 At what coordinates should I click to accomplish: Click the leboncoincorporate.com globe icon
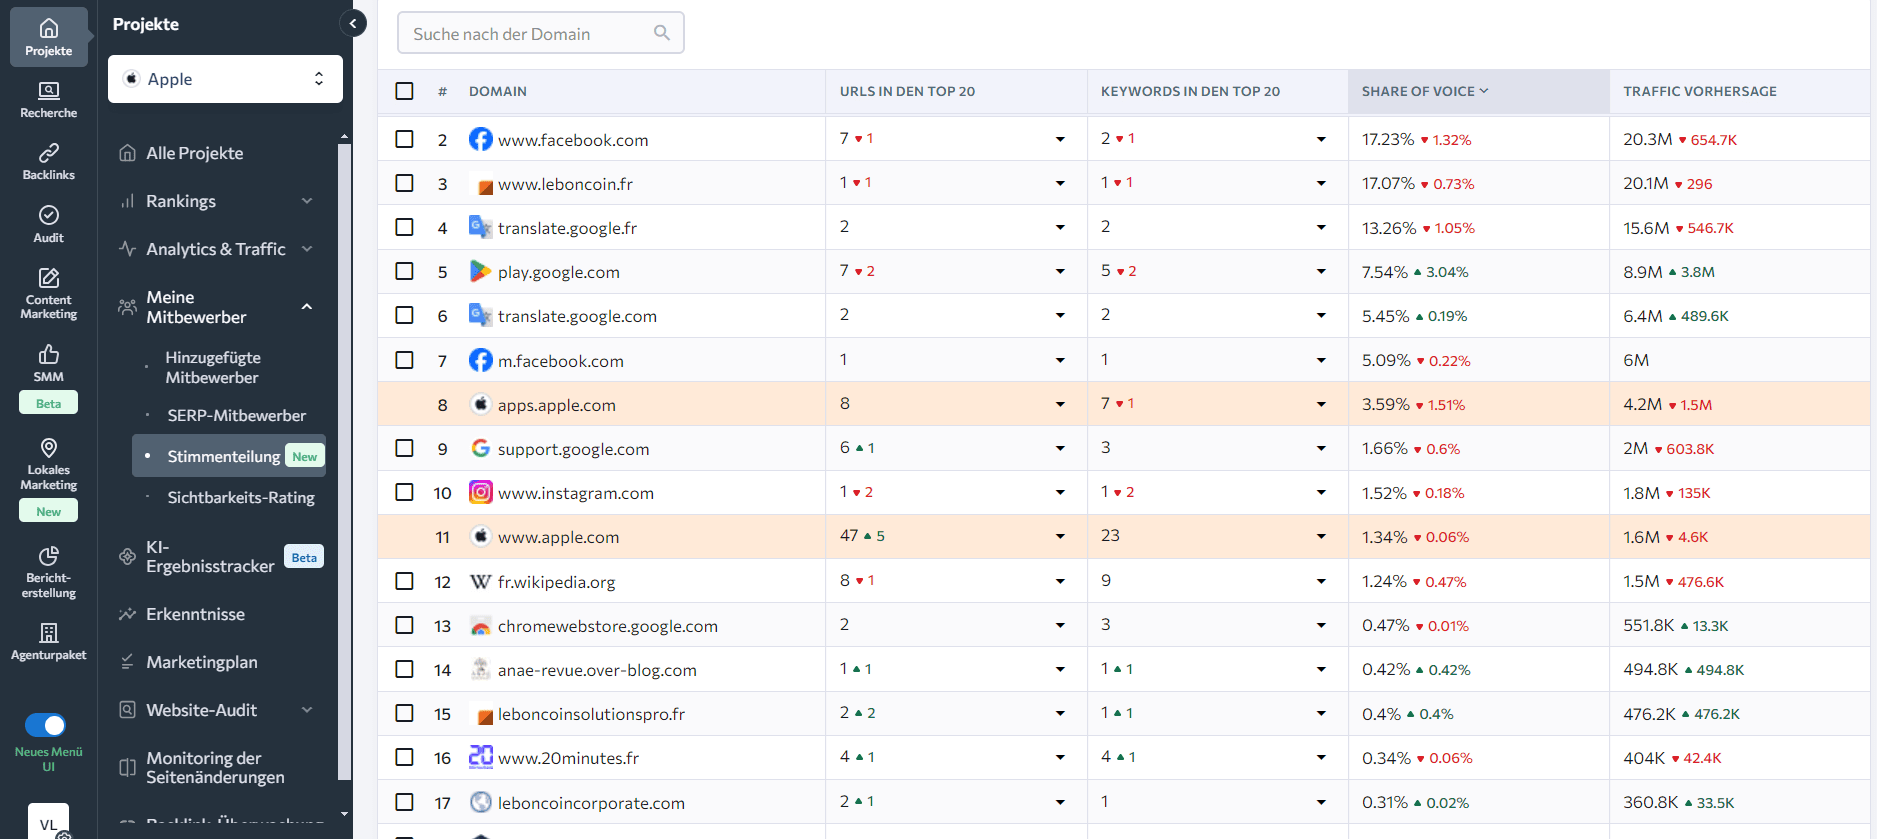point(481,802)
